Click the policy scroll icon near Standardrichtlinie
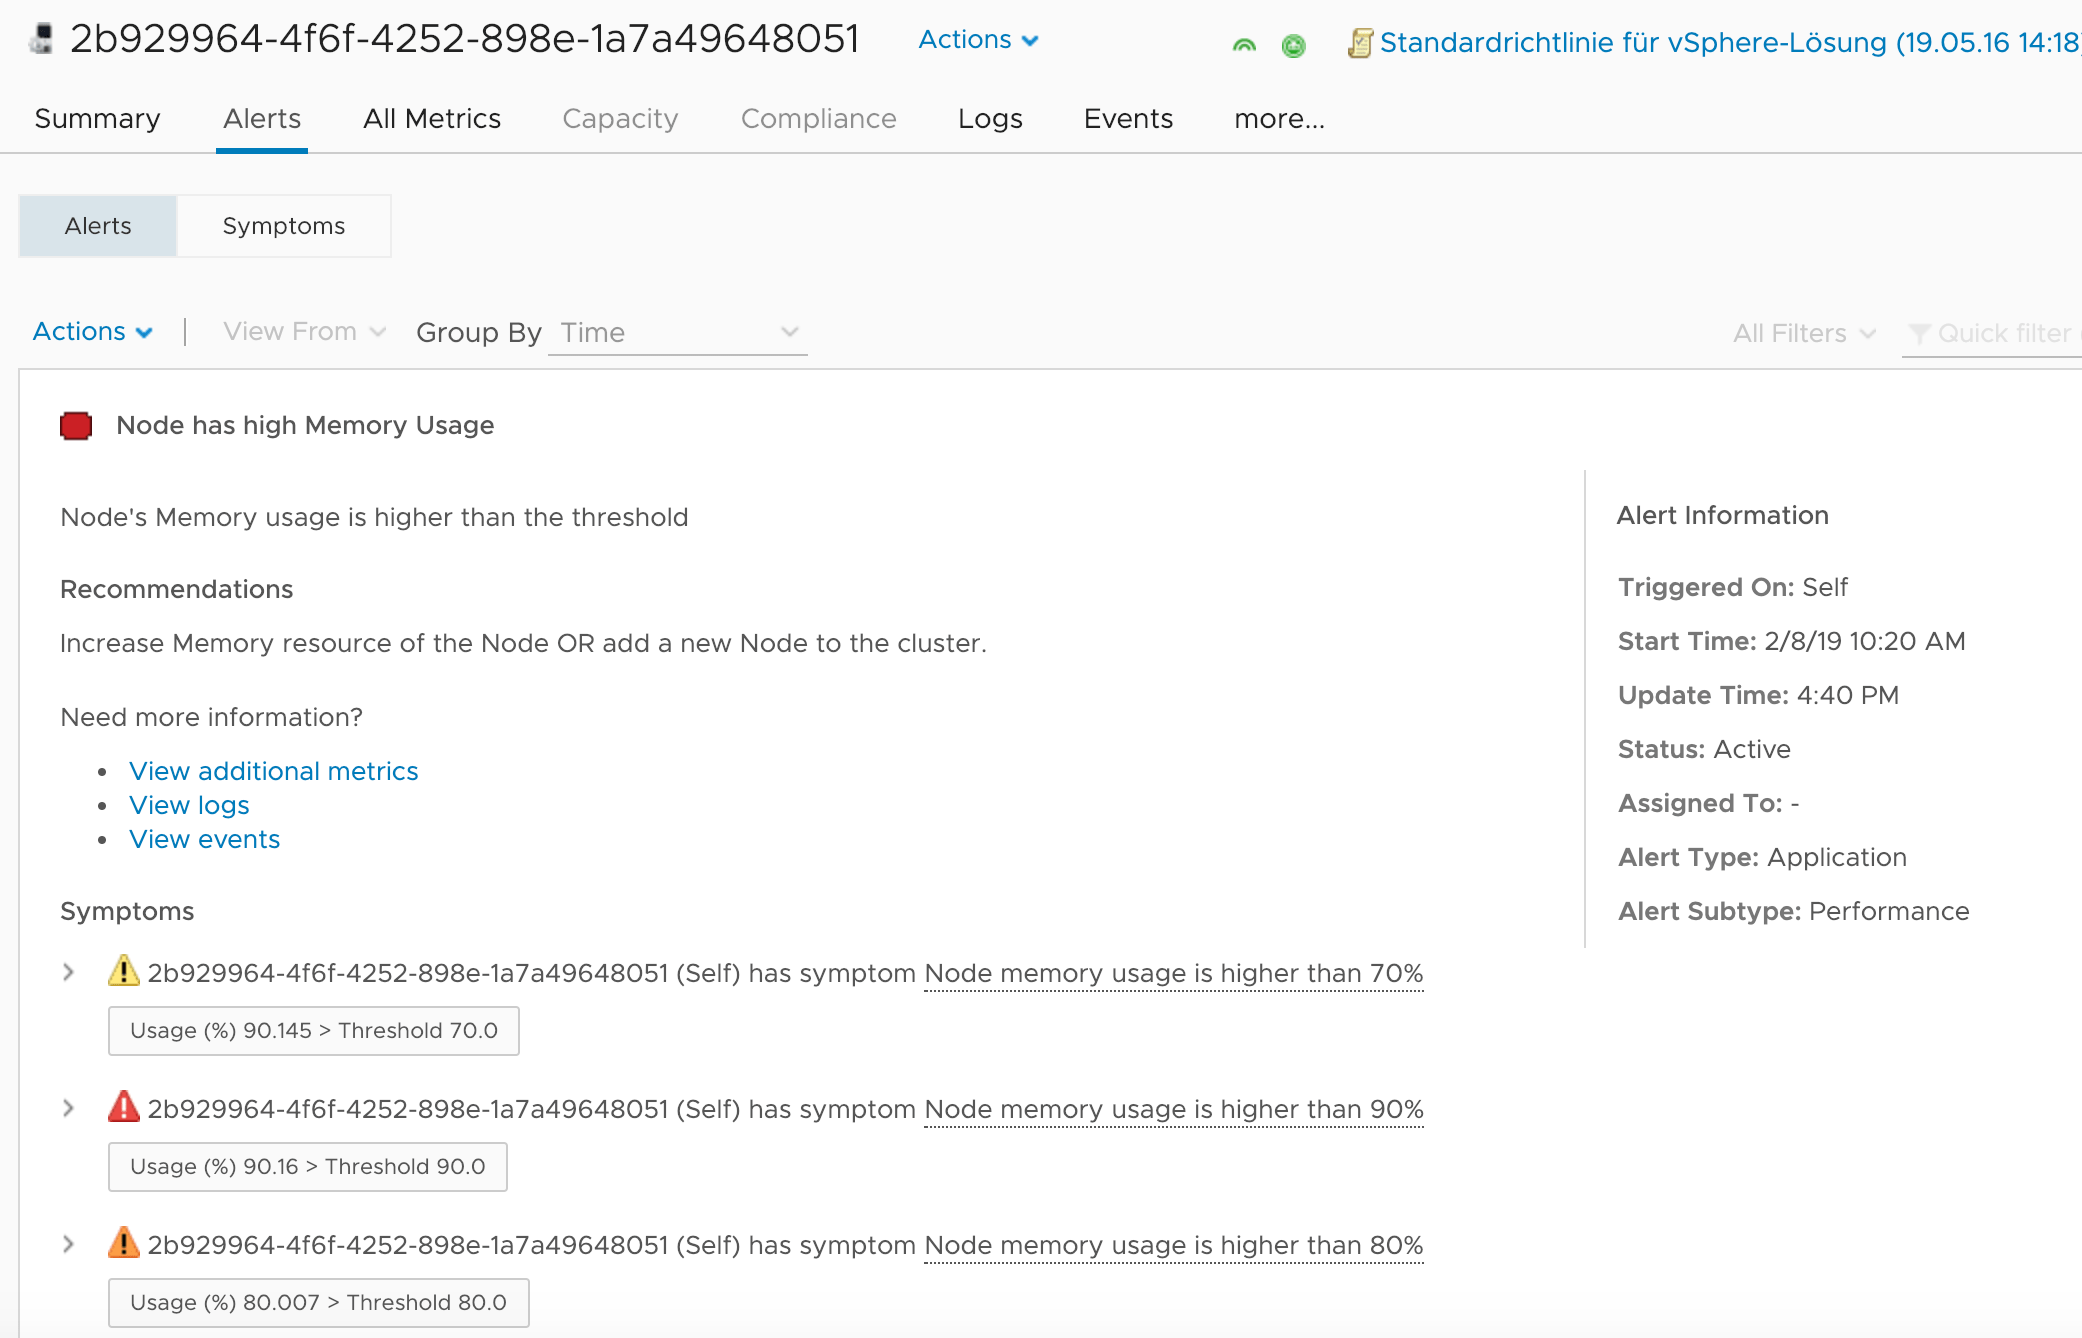The width and height of the screenshot is (2082, 1338). (1360, 43)
